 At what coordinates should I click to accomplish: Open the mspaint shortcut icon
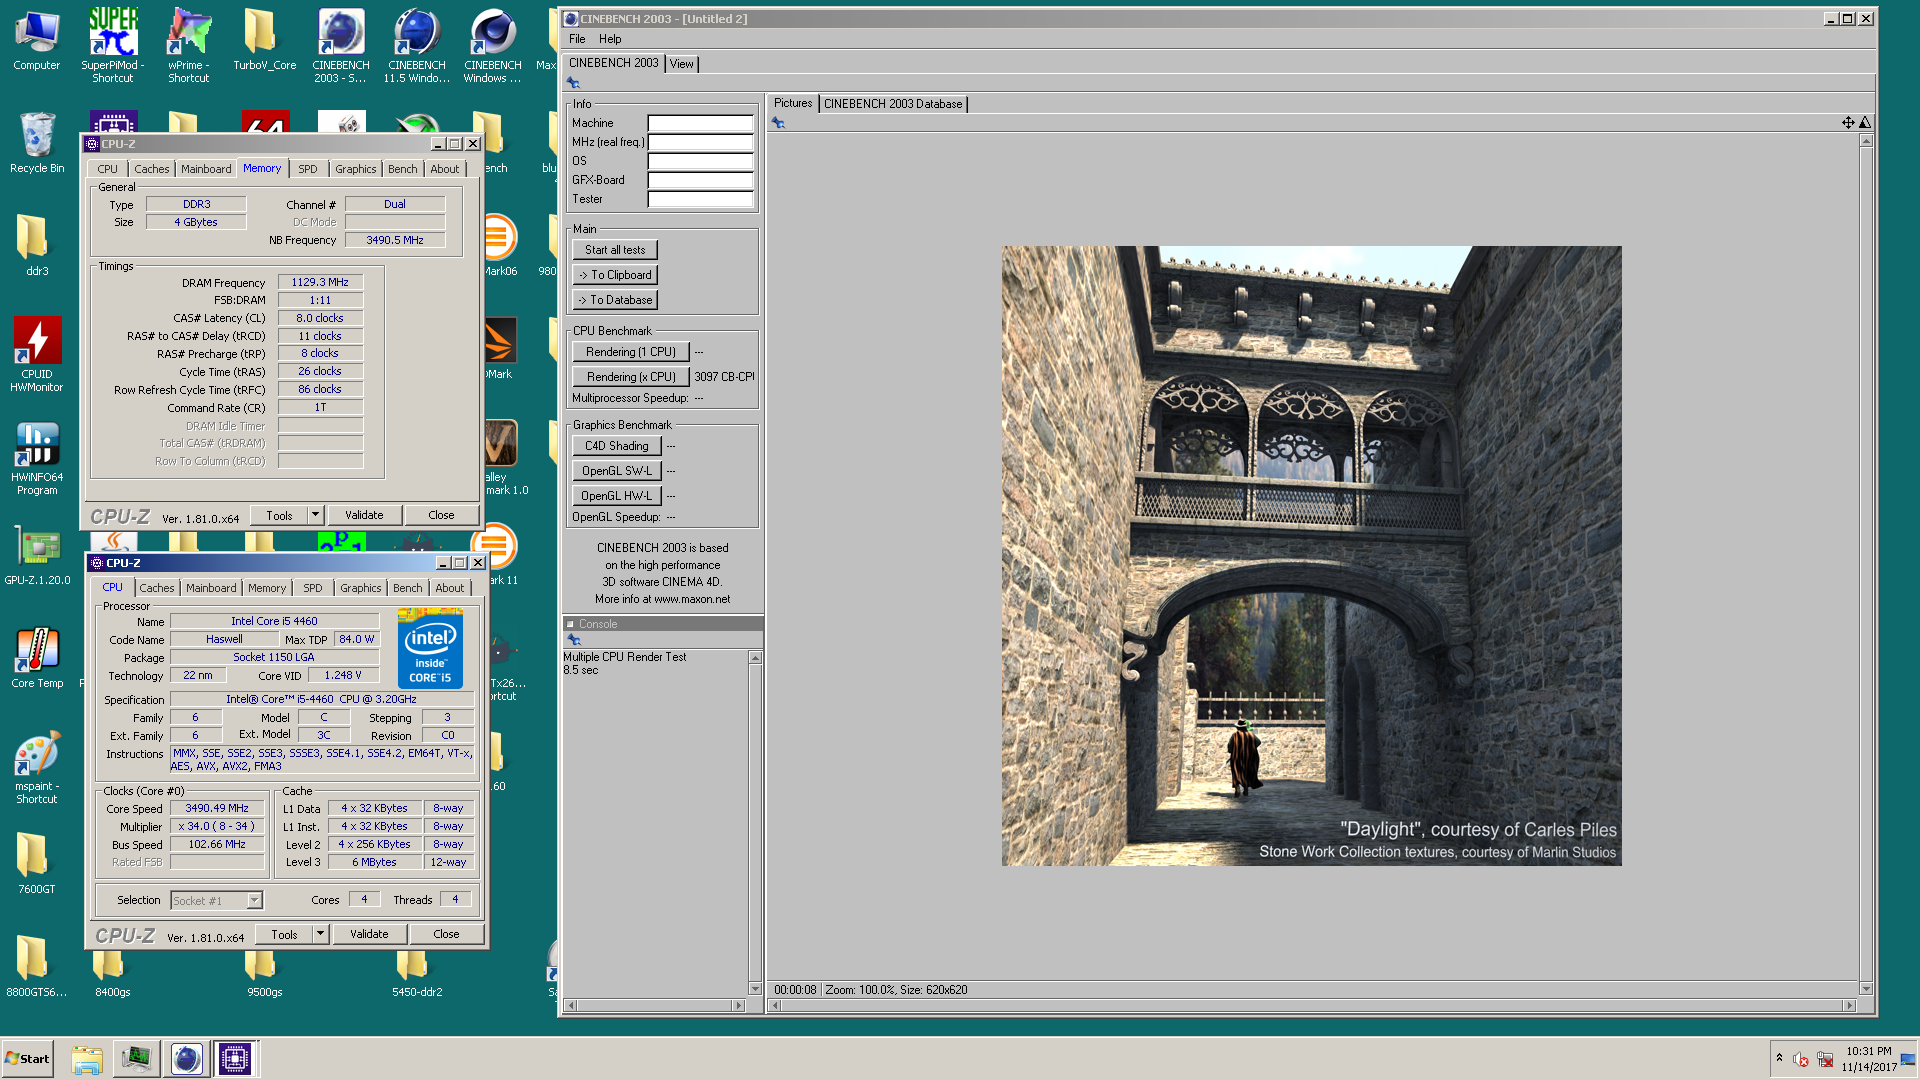pyautogui.click(x=37, y=768)
